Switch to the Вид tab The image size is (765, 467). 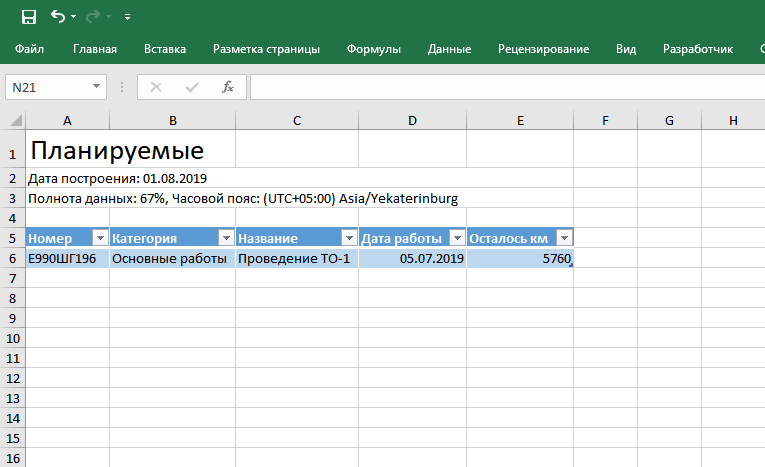[626, 49]
